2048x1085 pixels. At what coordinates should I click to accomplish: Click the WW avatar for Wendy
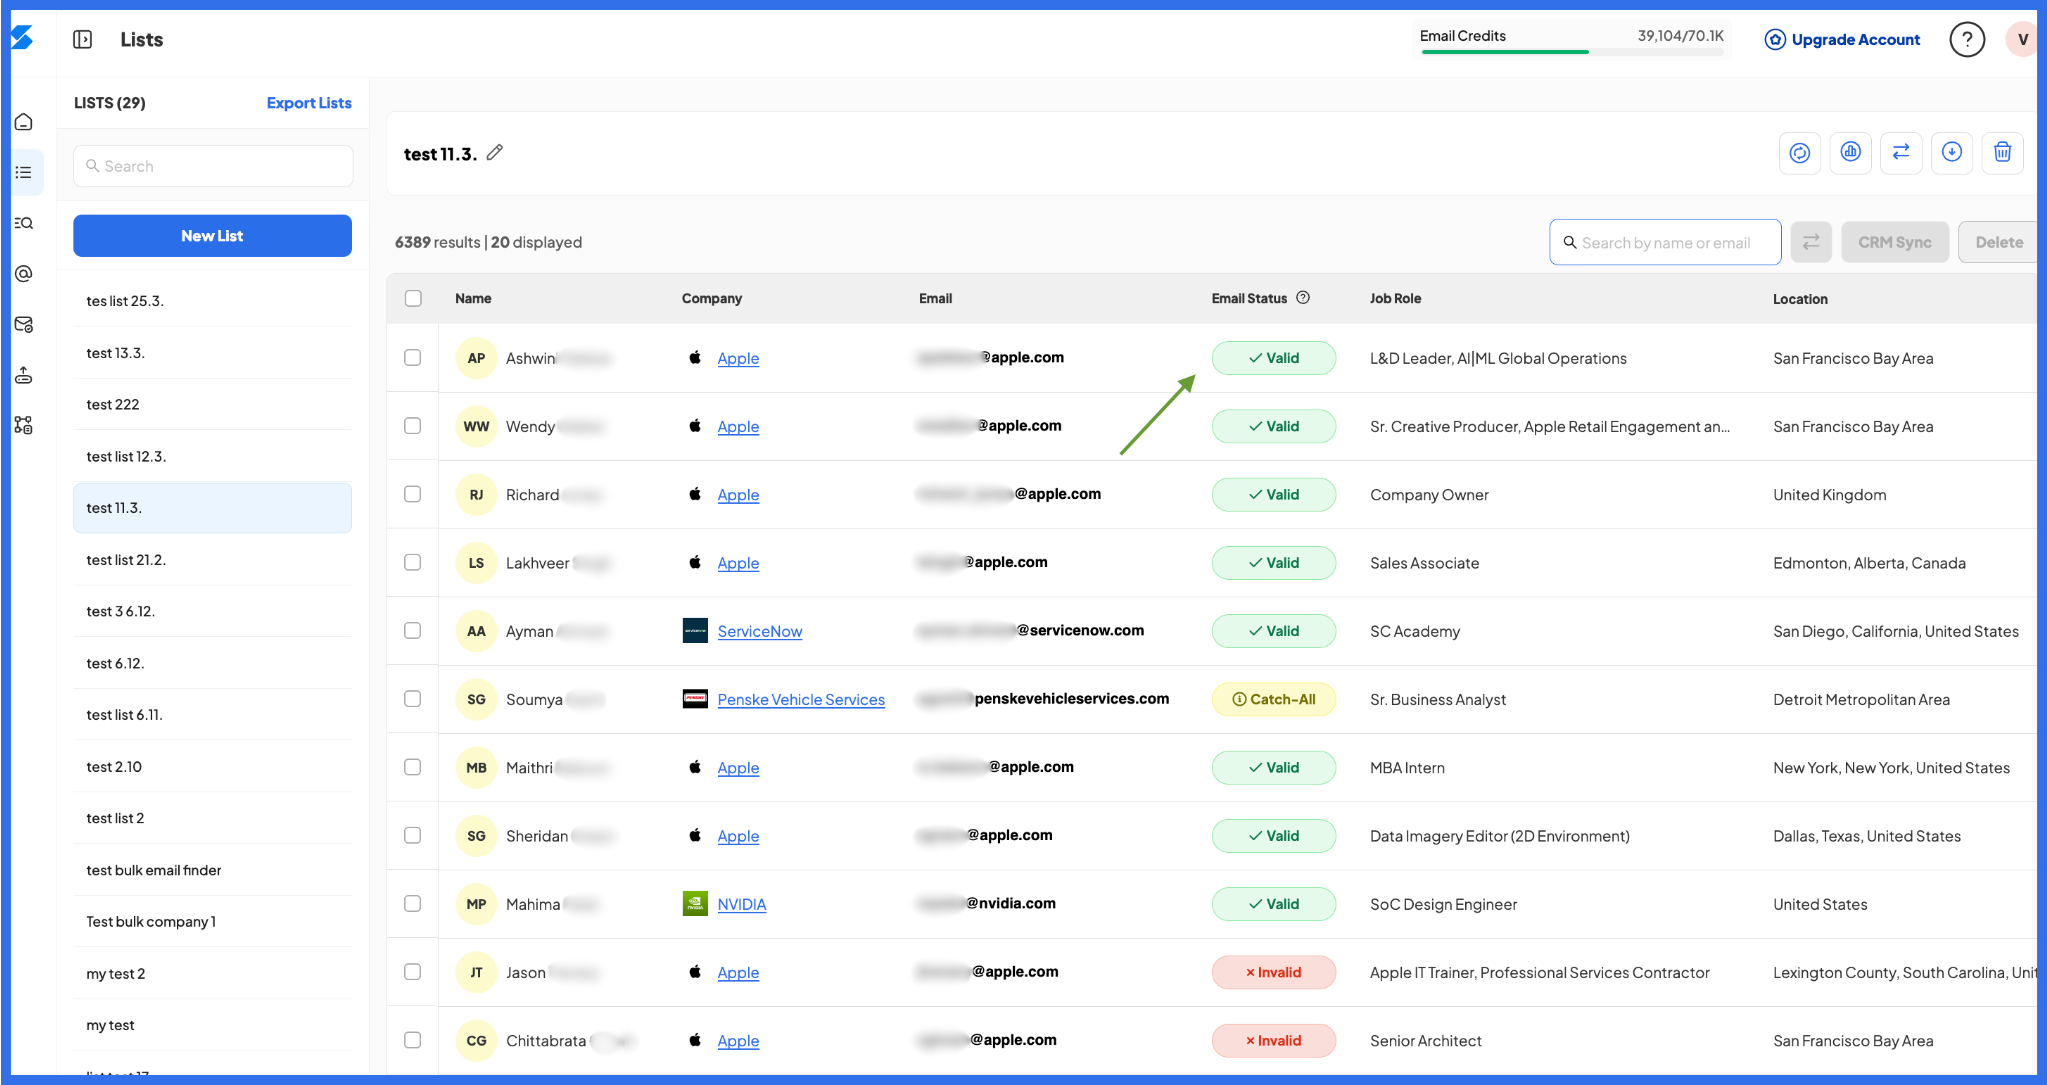pos(476,426)
